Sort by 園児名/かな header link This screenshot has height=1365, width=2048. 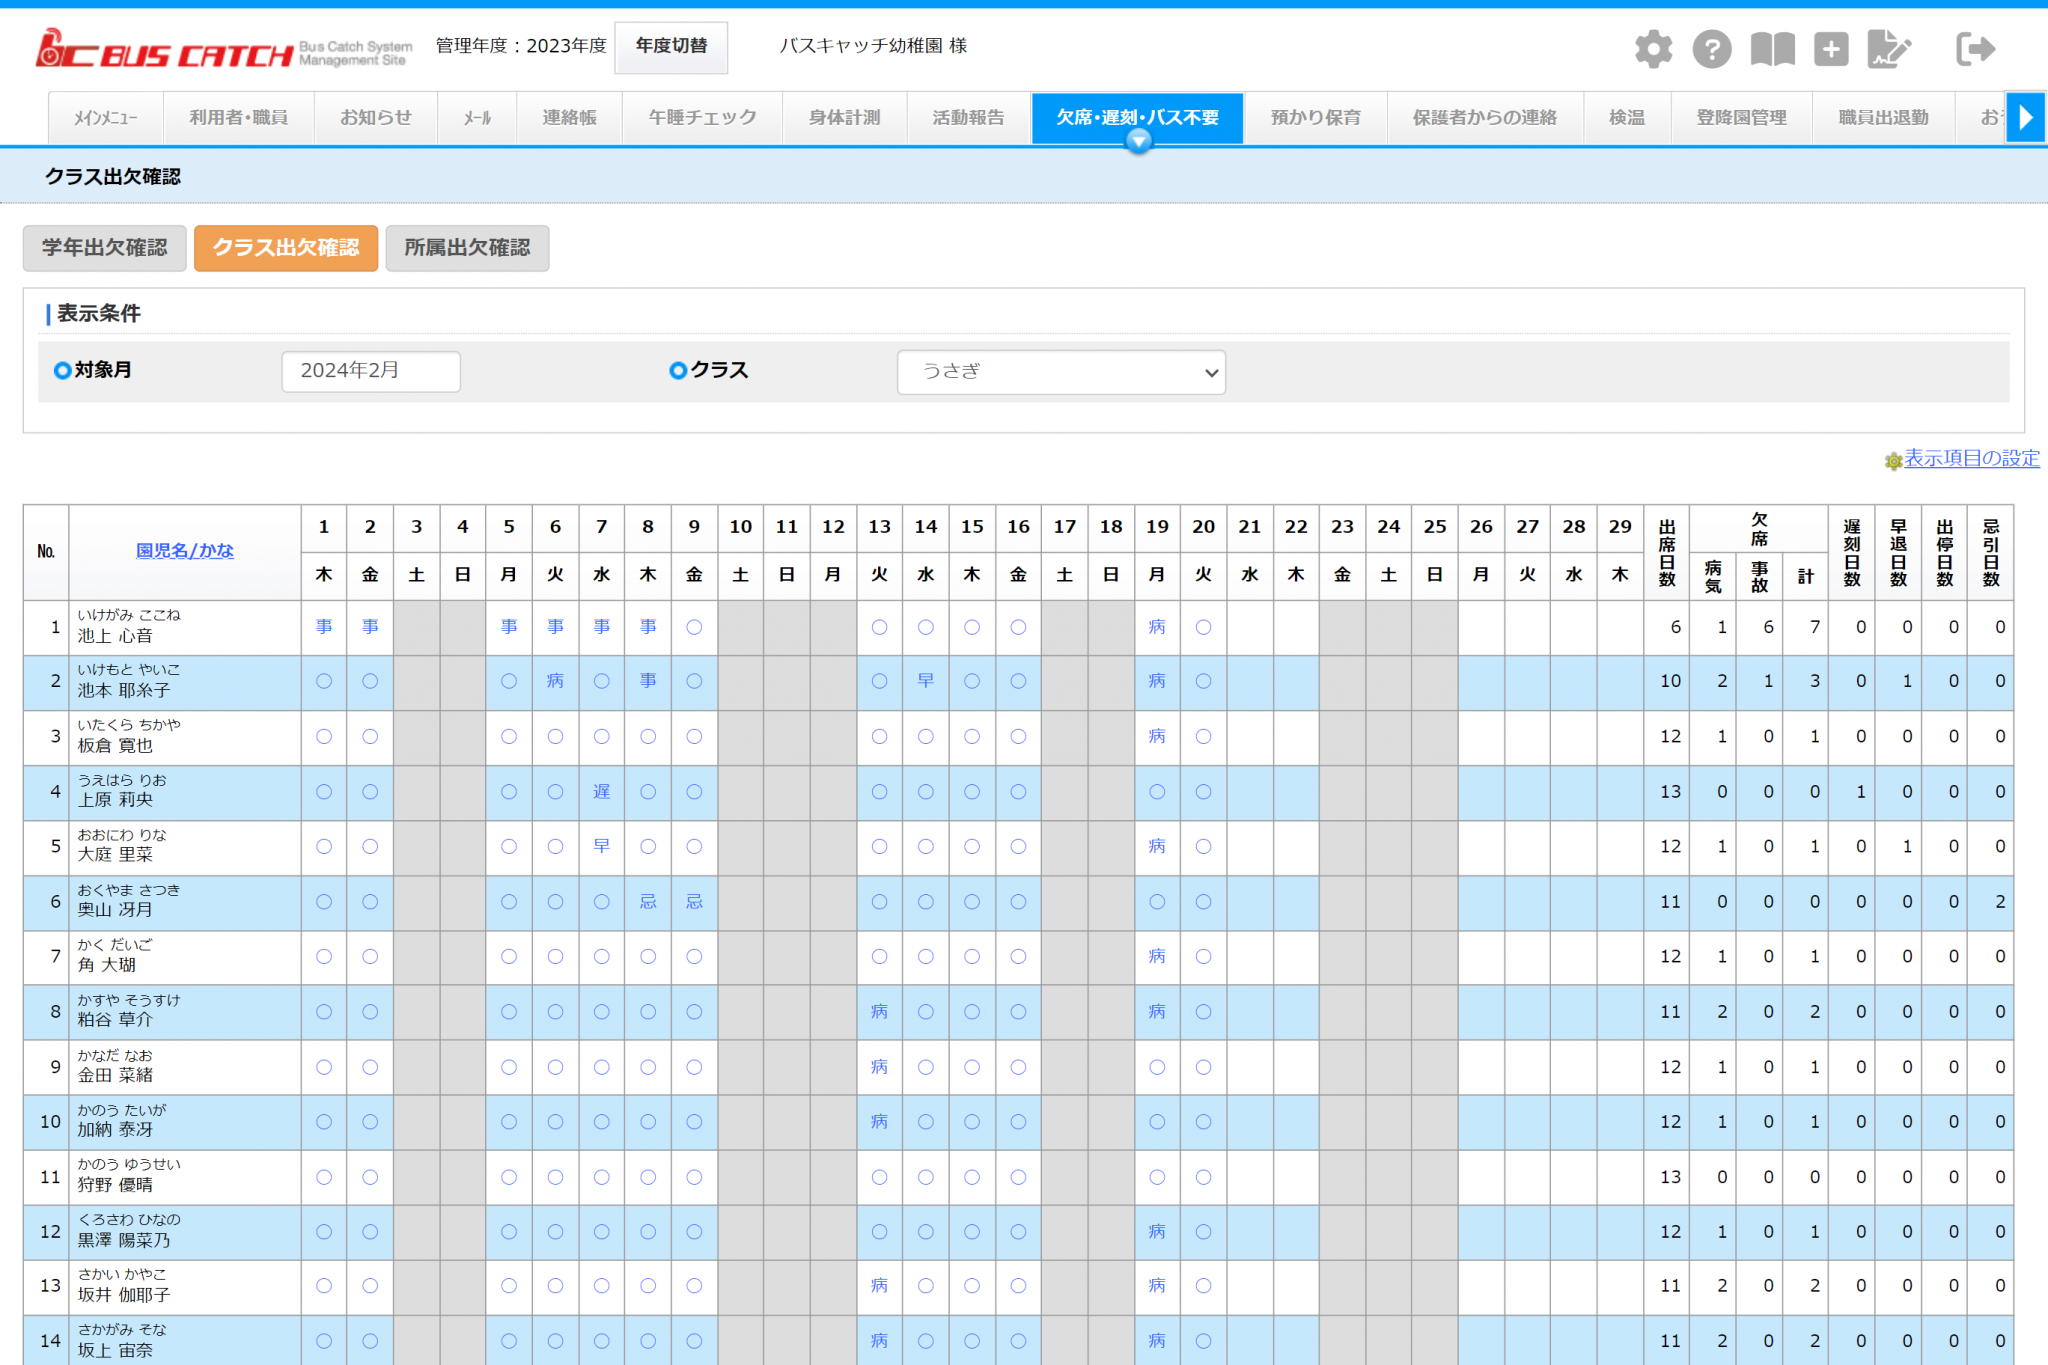coord(185,551)
